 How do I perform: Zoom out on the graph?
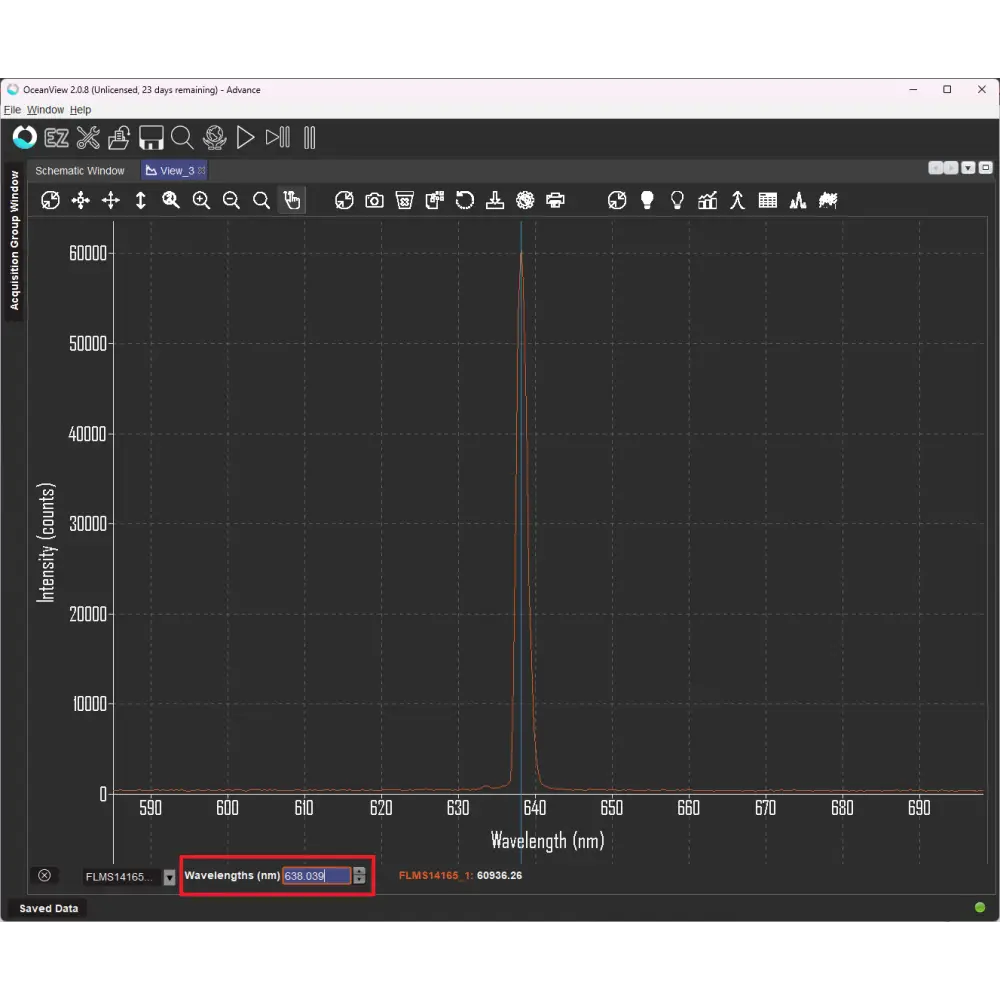pyautogui.click(x=232, y=200)
